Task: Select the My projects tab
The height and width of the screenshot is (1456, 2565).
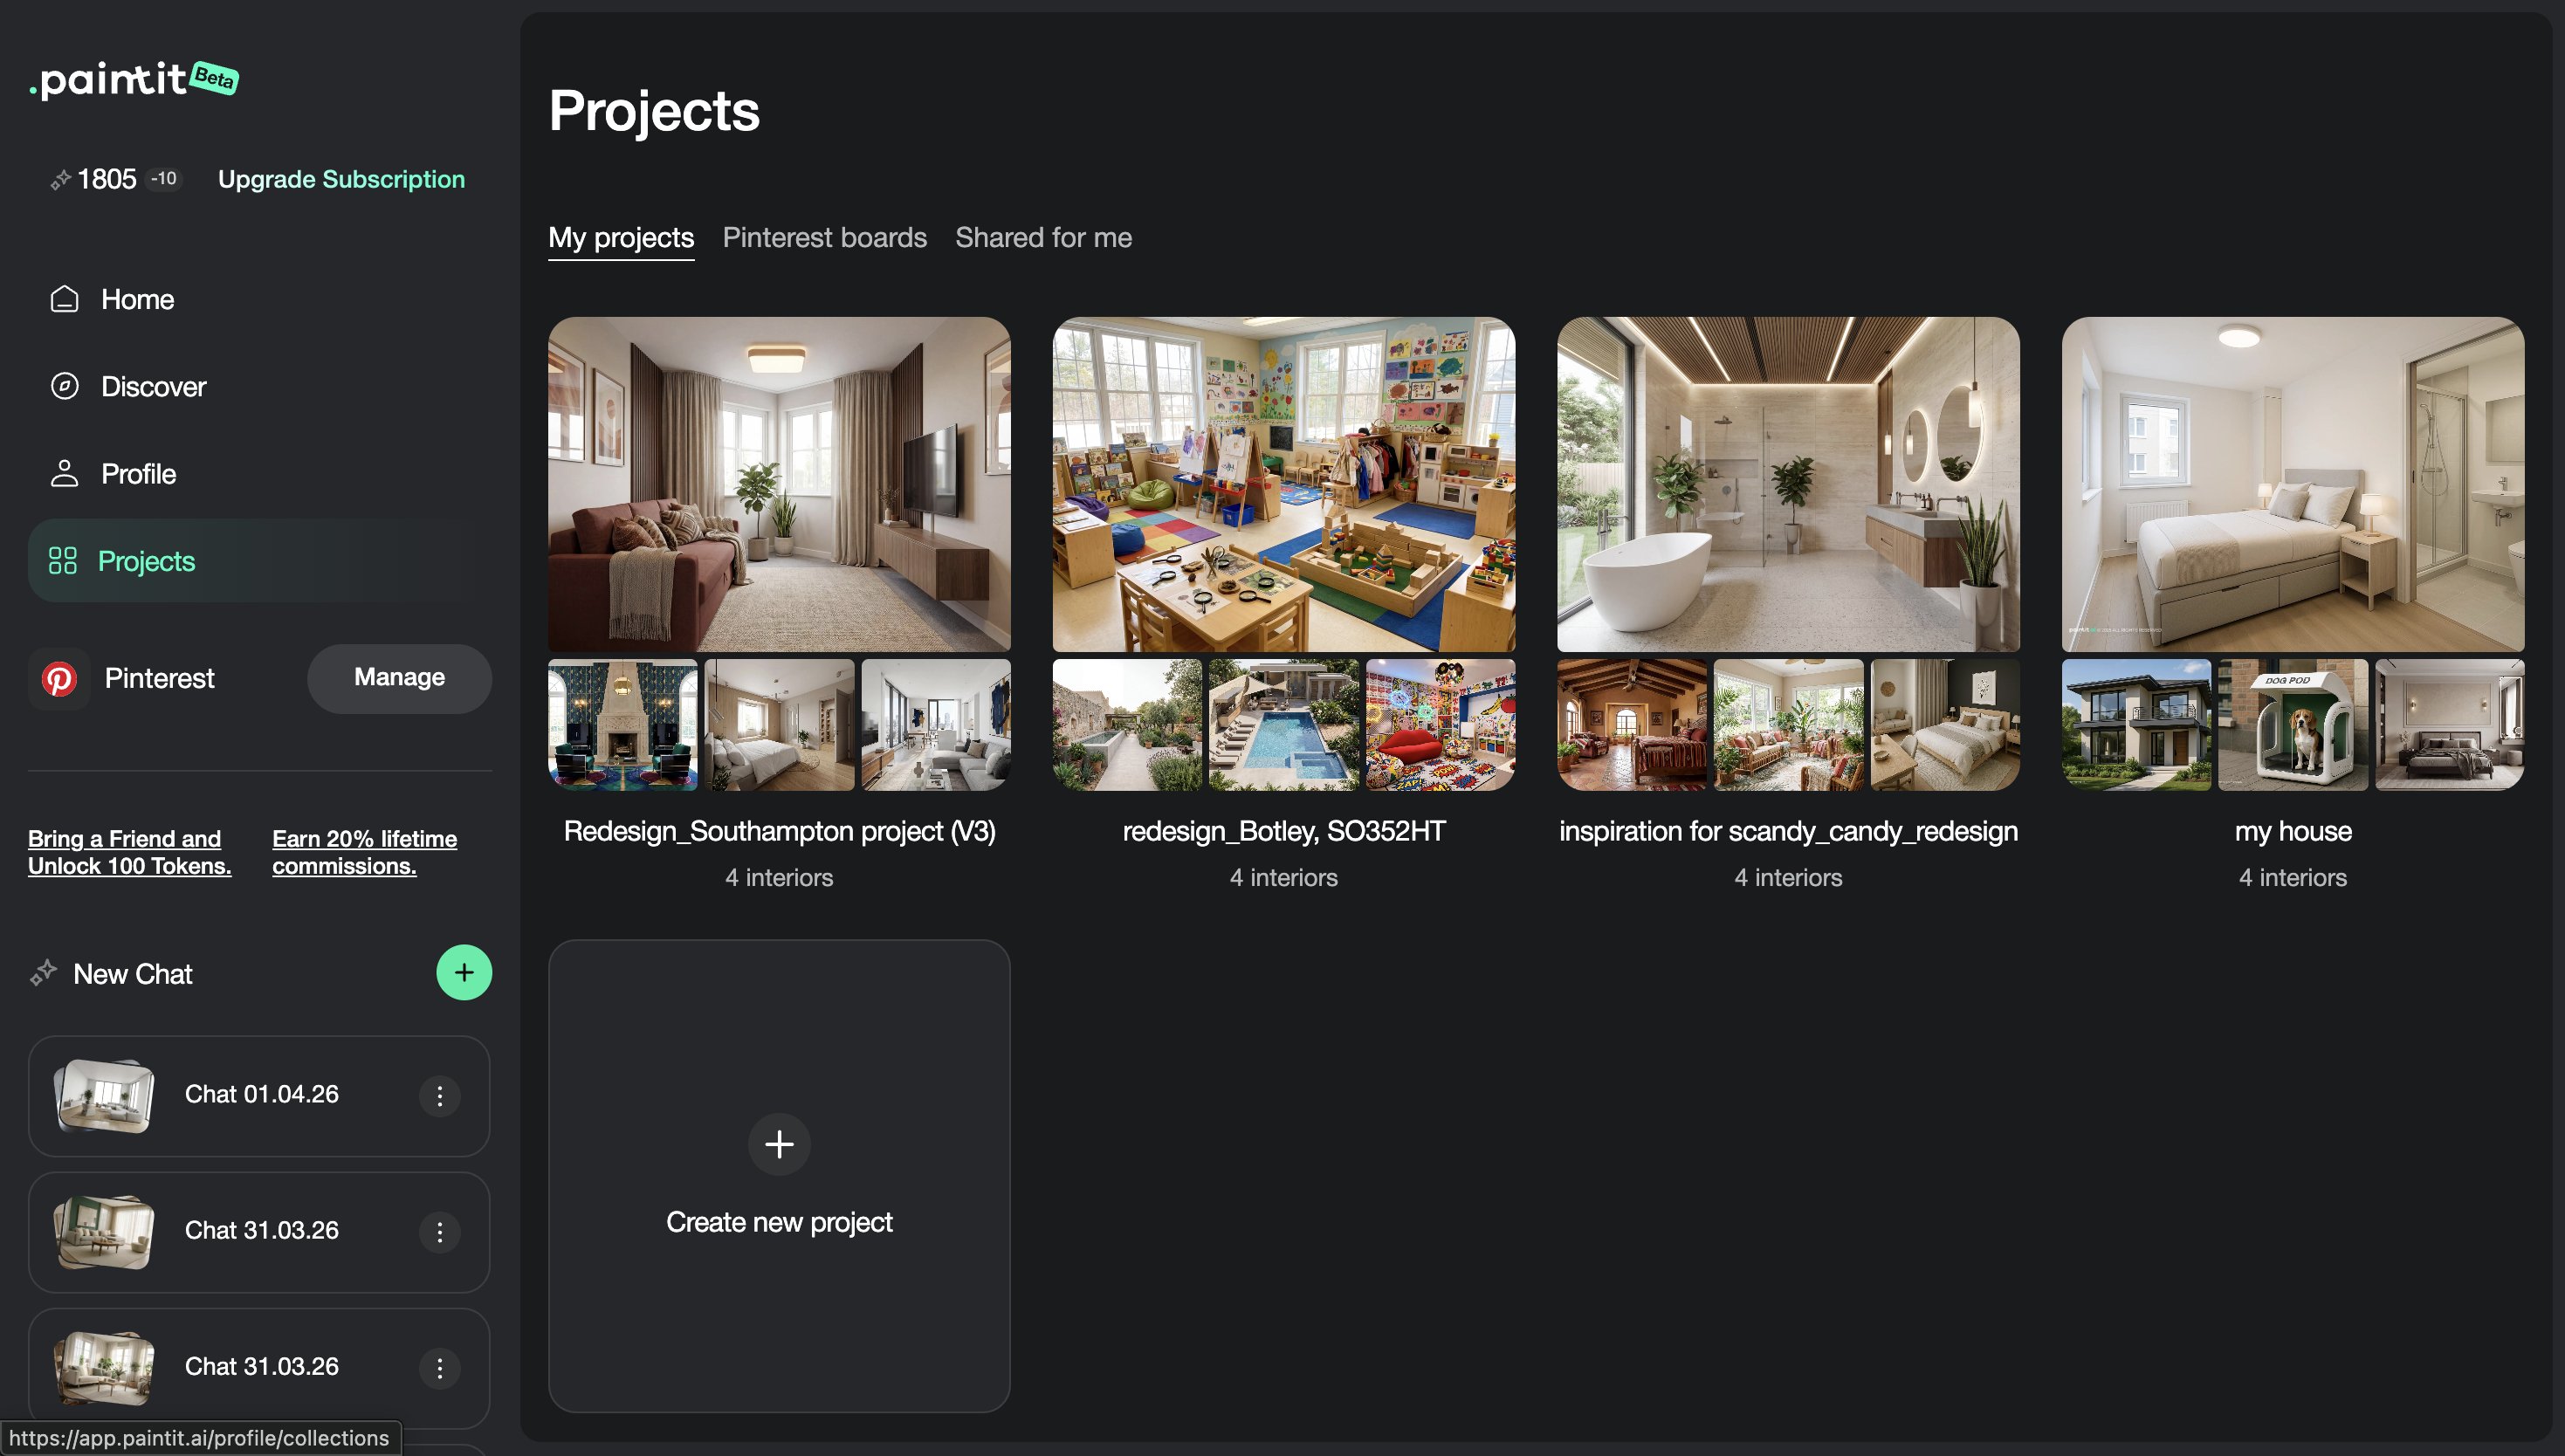Action: (620, 238)
